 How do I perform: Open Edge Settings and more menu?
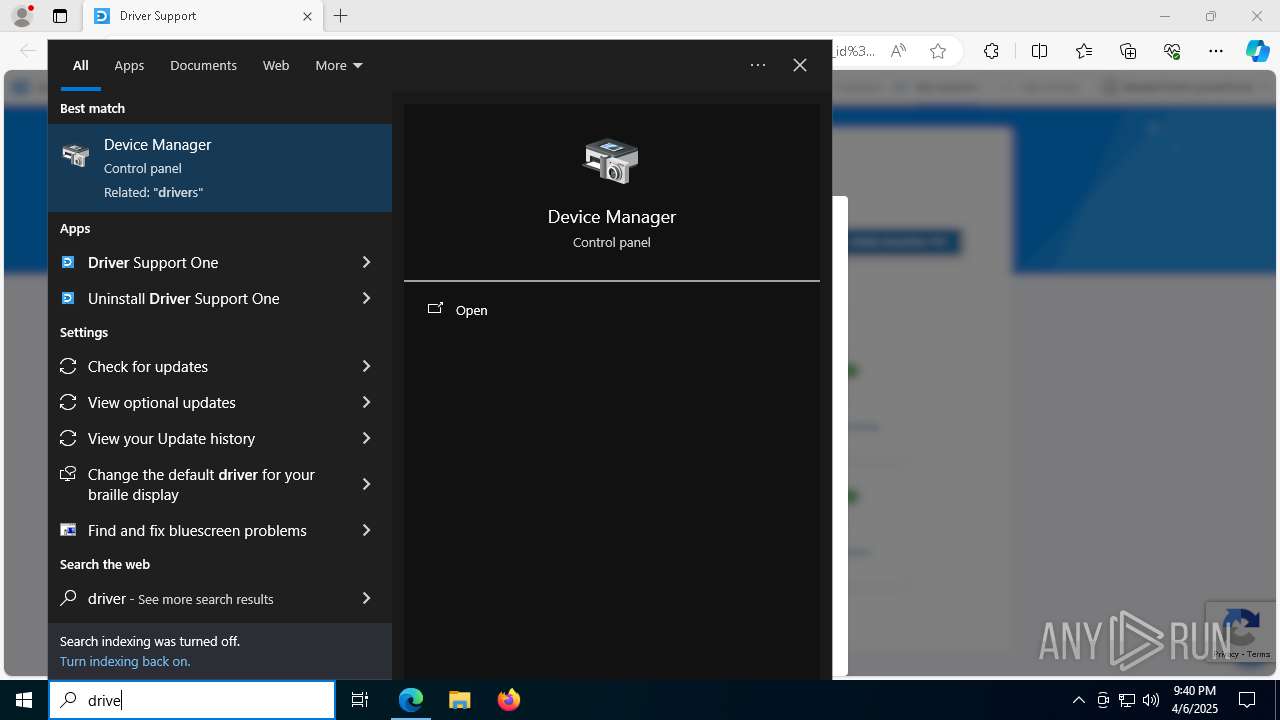[x=1216, y=51]
